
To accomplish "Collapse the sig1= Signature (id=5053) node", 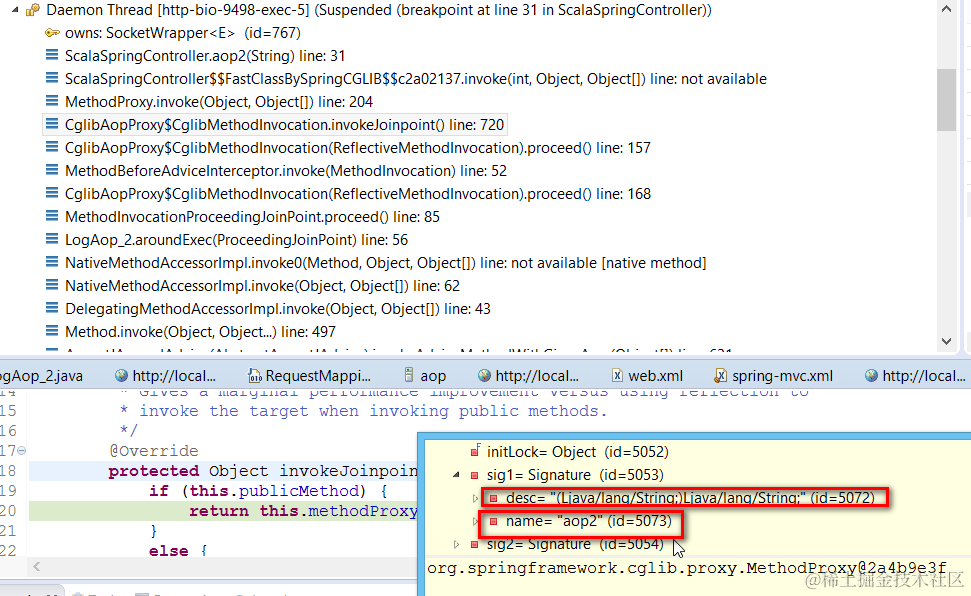I will (456, 475).
